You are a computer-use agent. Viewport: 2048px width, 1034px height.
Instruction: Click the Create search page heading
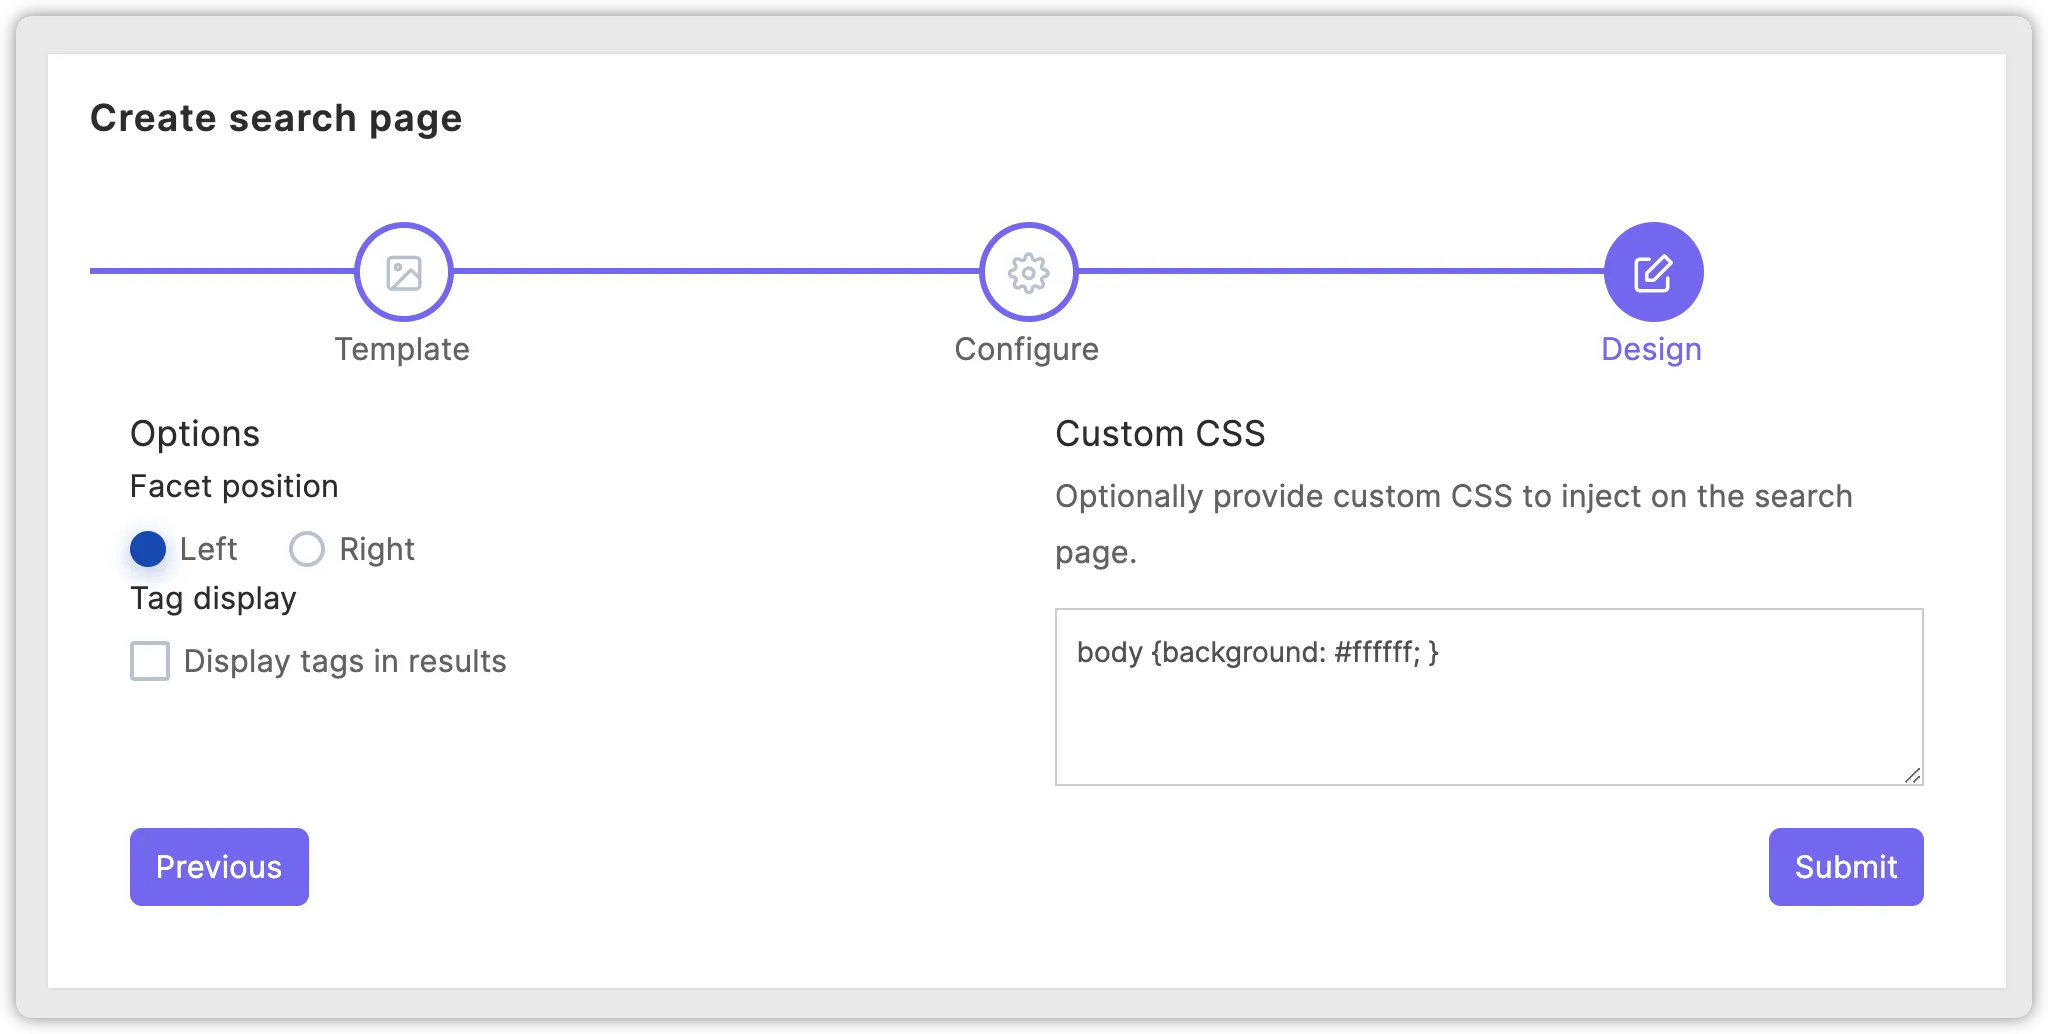click(276, 117)
